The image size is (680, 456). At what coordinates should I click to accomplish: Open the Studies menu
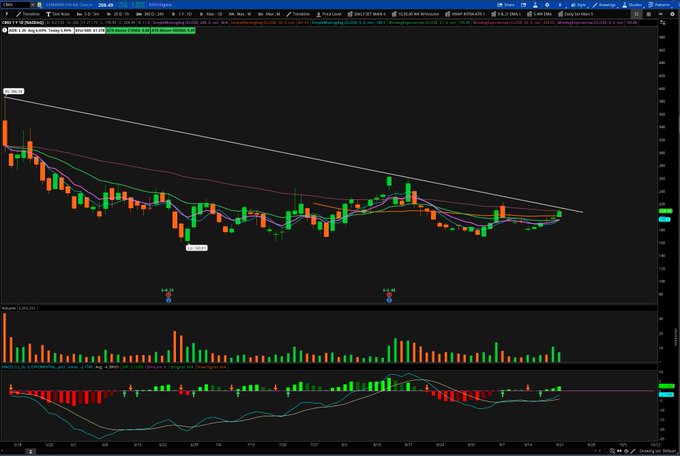pyautogui.click(x=632, y=5)
